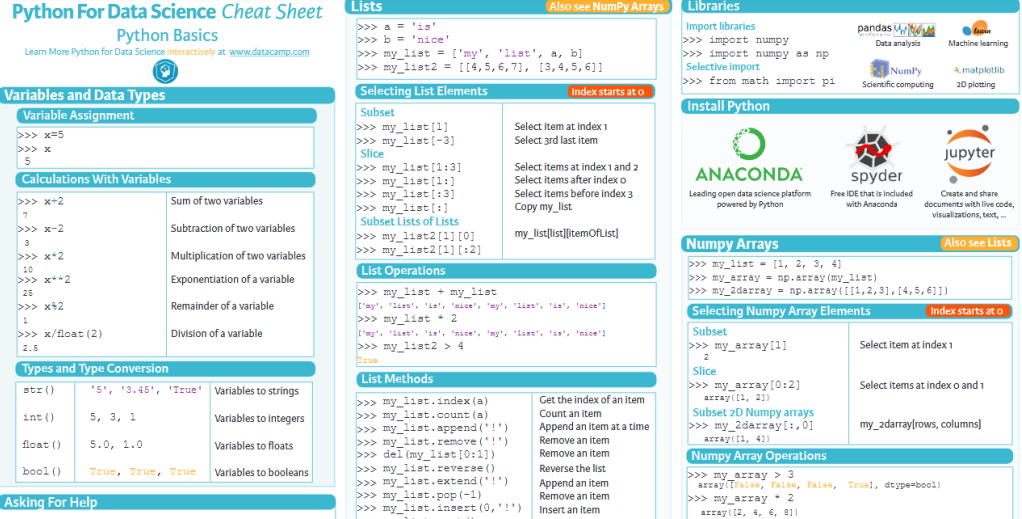Click the Anaconda logo
This screenshot has width=1022, height=519.
coord(749,156)
